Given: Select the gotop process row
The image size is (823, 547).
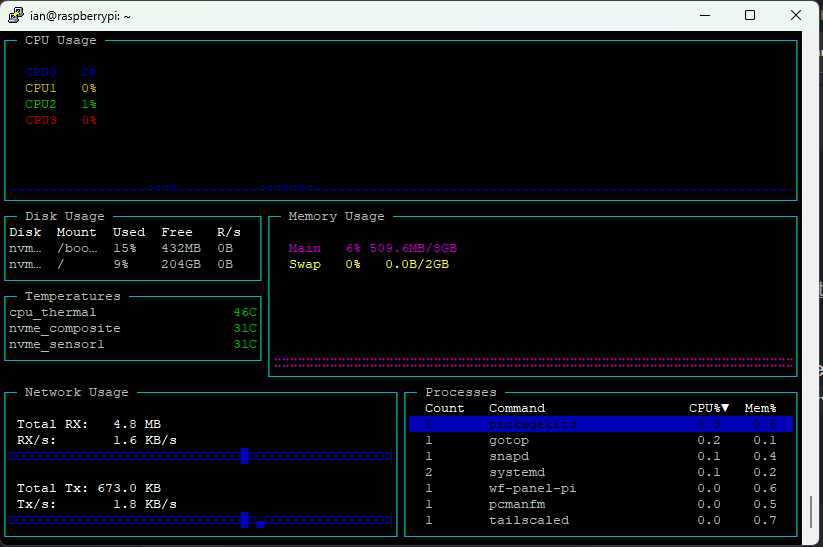Looking at the screenshot, I should pyautogui.click(x=601, y=440).
